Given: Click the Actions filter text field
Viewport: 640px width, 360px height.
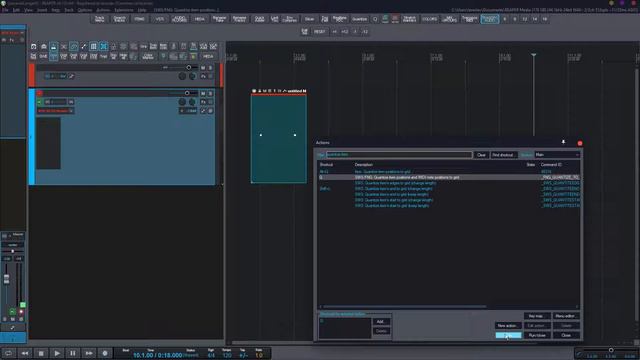Looking at the screenshot, I should (x=399, y=155).
